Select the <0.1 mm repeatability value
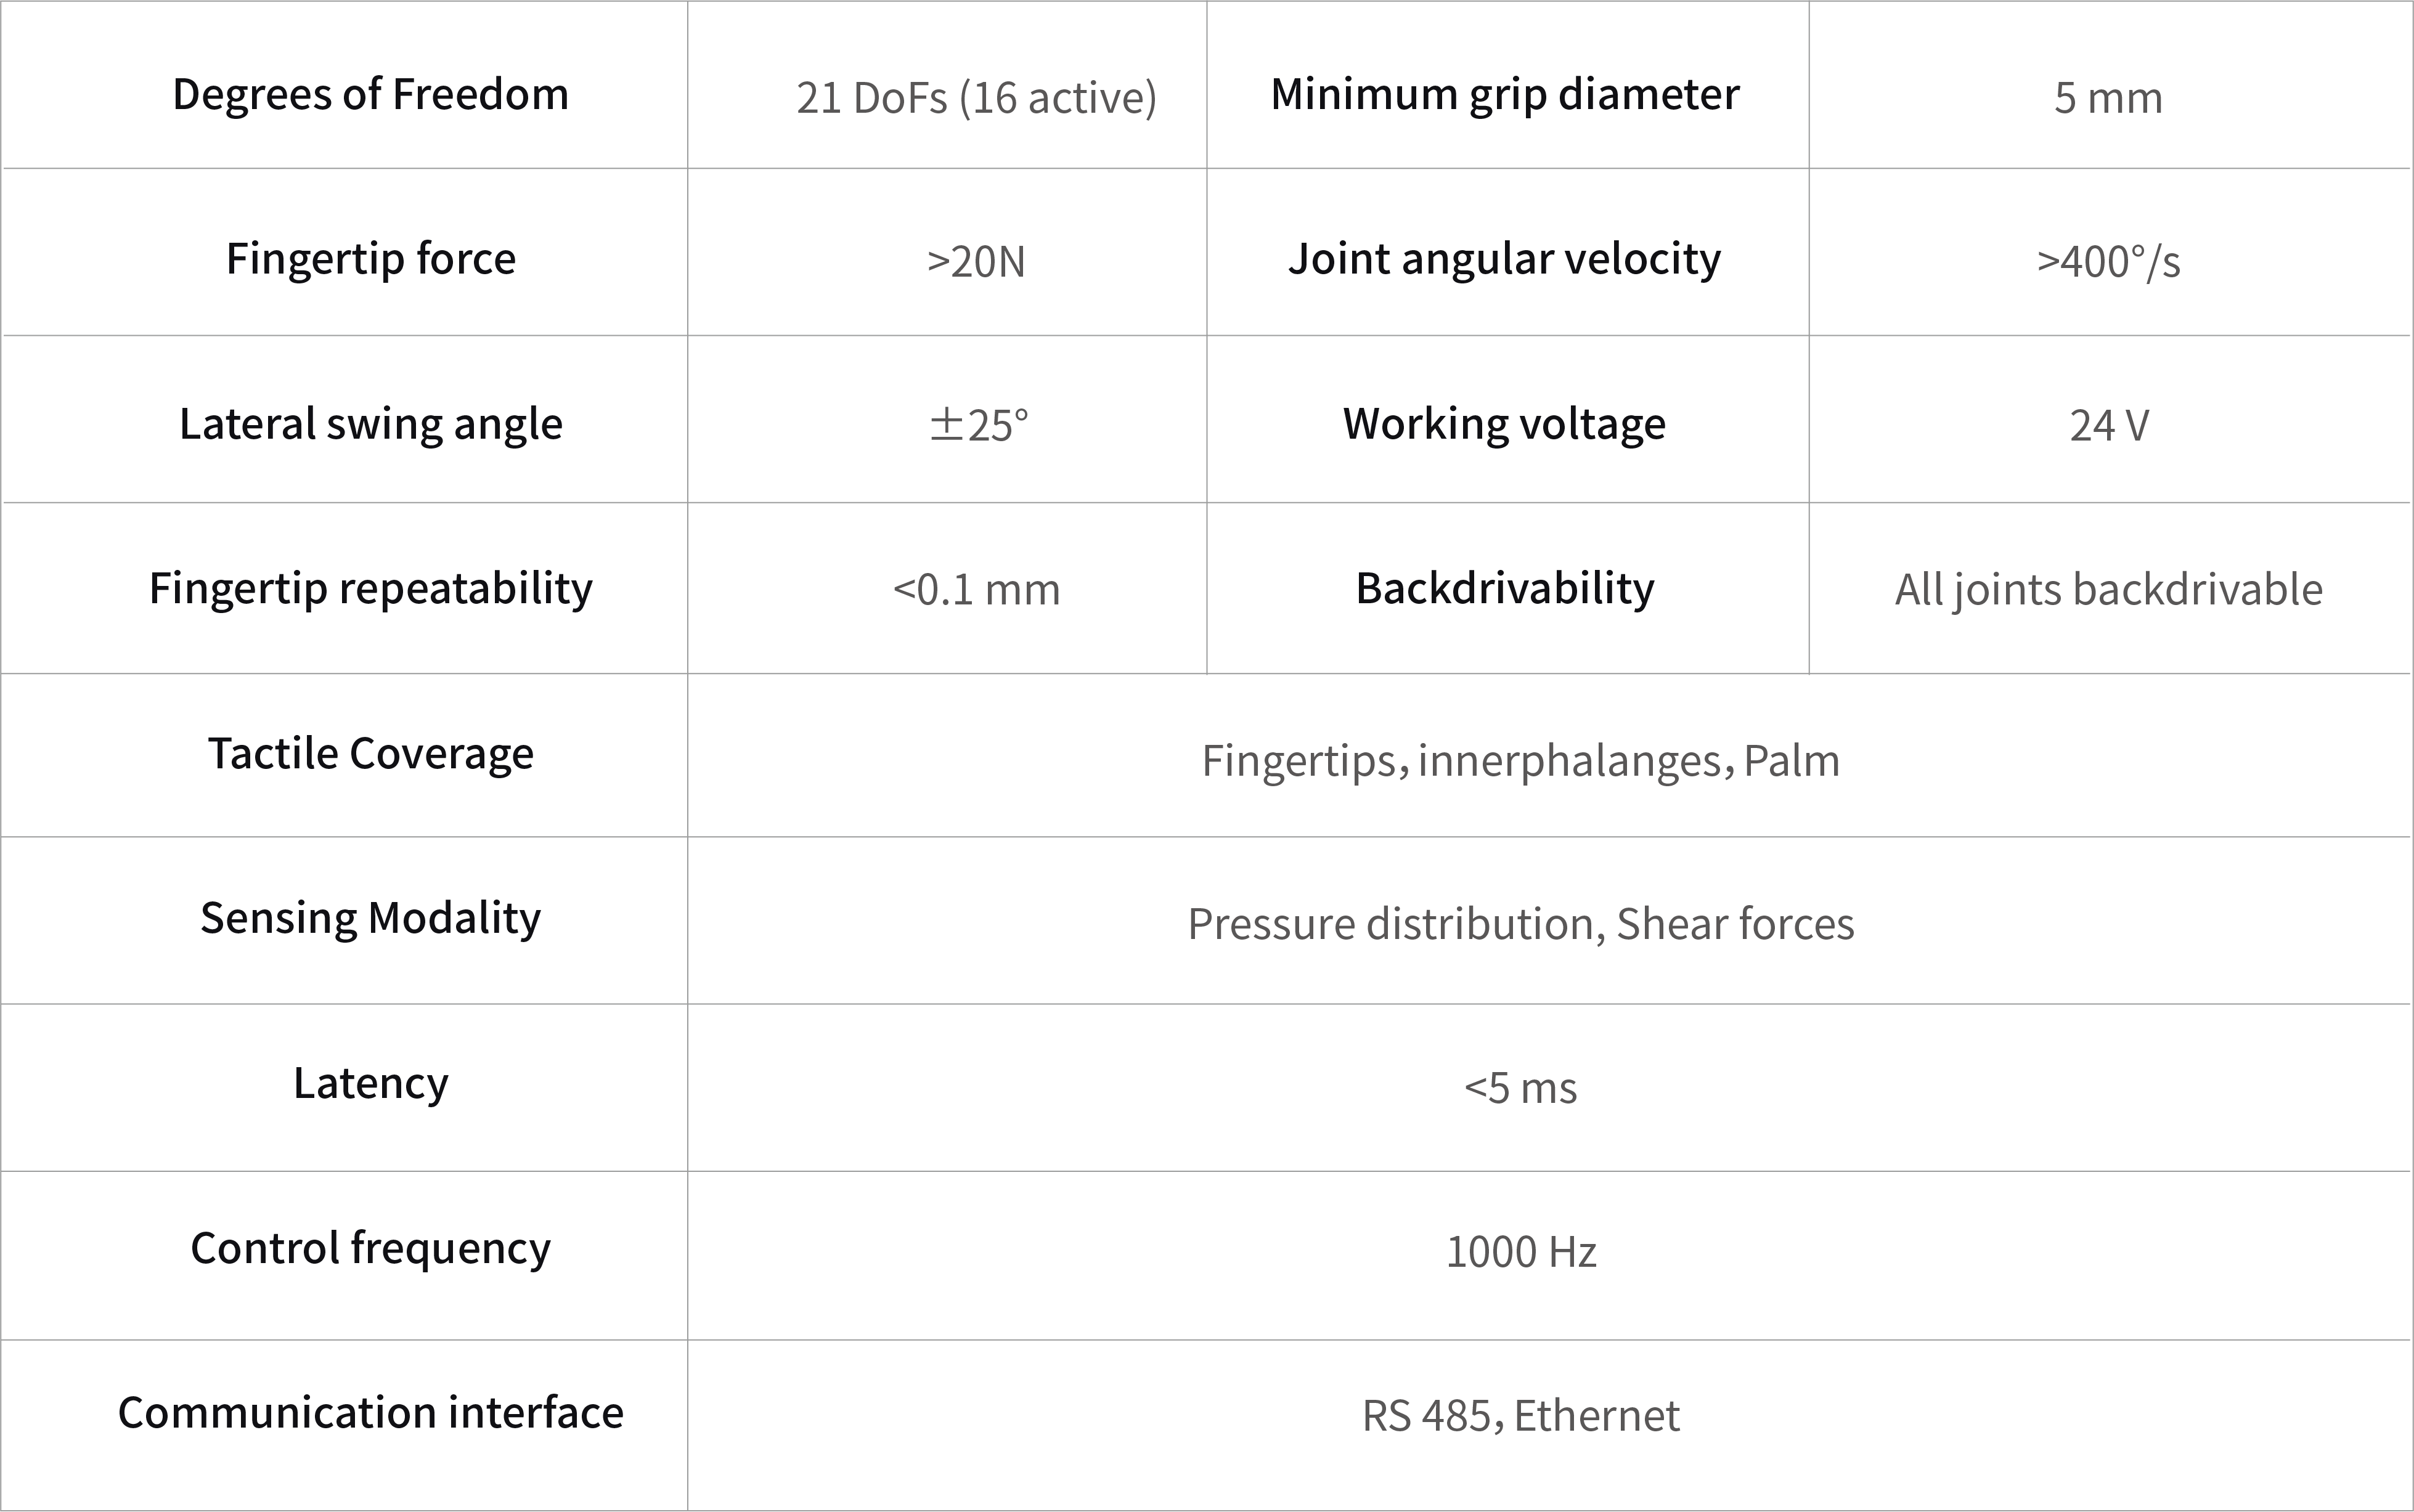The image size is (2414, 1512). (976, 590)
